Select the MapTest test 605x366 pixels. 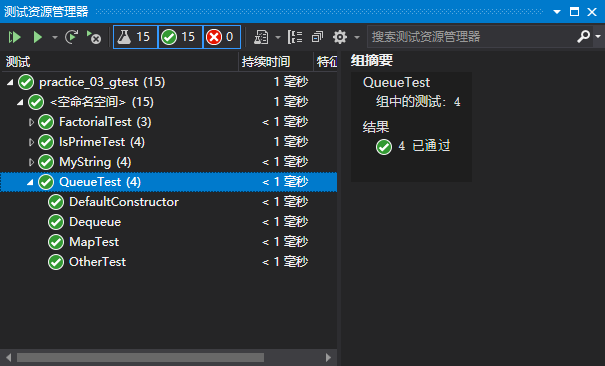point(169,242)
